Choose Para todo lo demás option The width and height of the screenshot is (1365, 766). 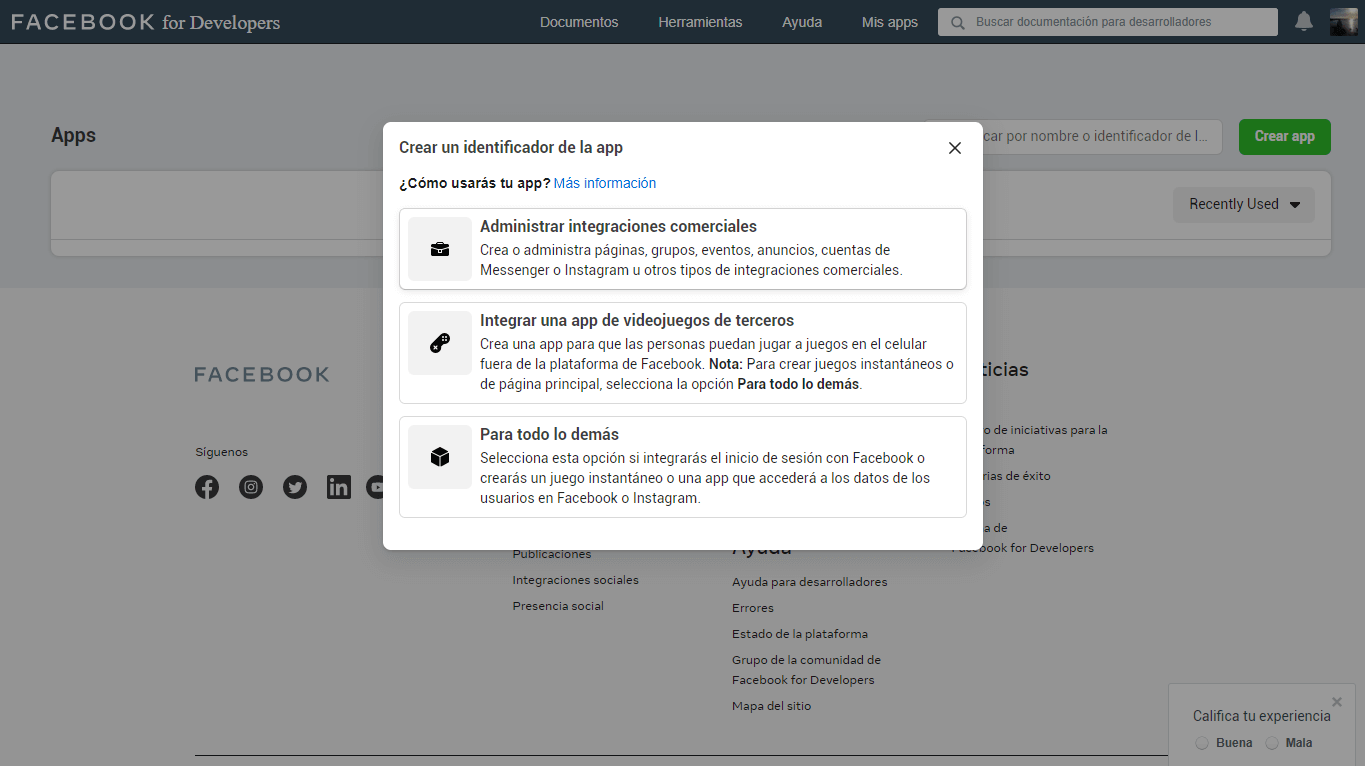coord(683,467)
